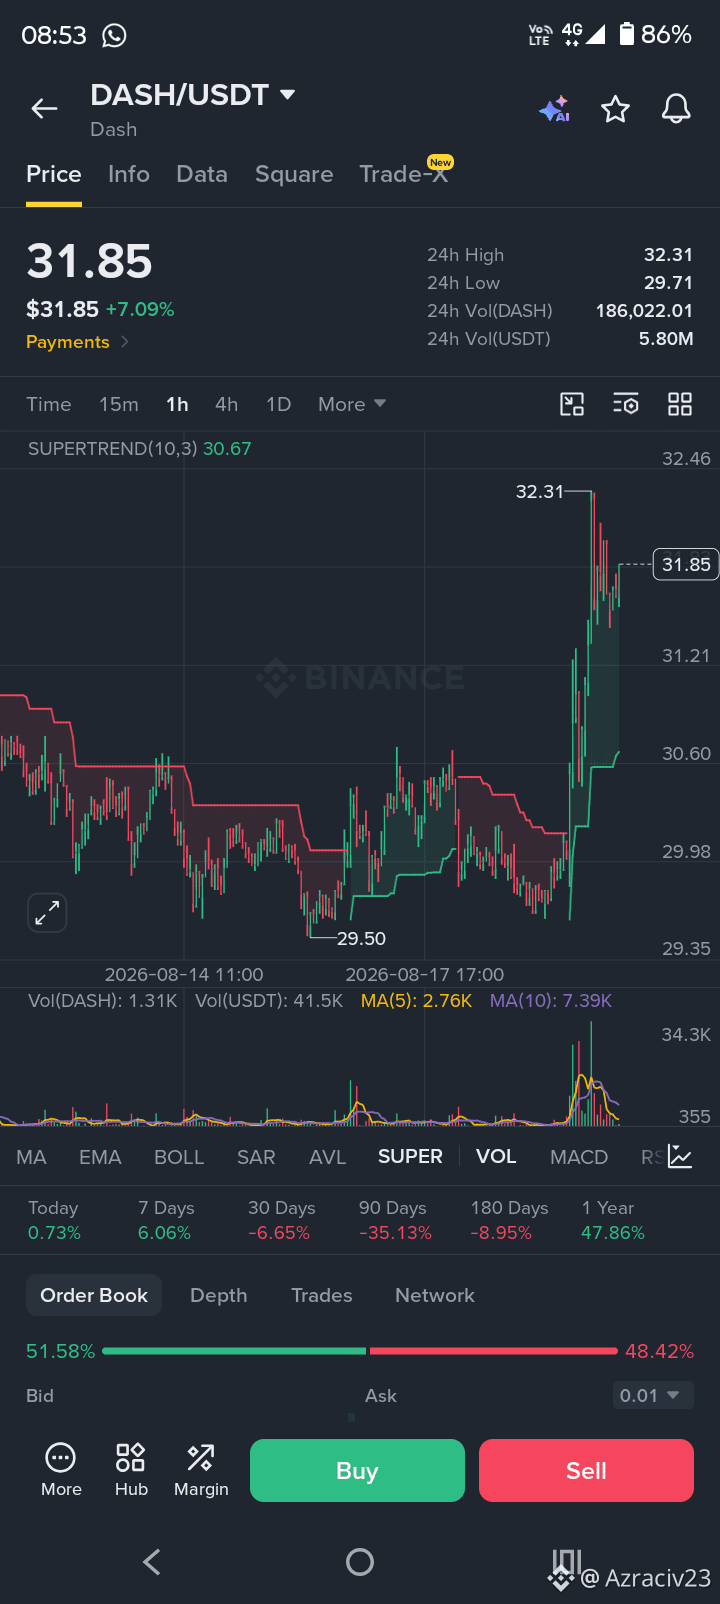Open the AI insights sparkle icon
This screenshot has width=720, height=1604.
point(554,109)
